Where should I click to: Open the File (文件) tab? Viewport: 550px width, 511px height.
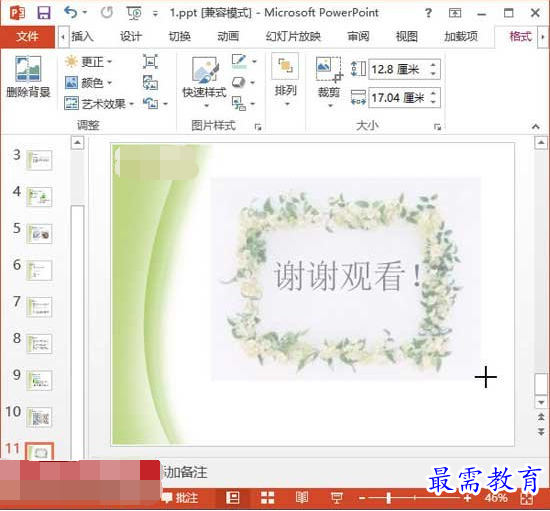click(27, 36)
